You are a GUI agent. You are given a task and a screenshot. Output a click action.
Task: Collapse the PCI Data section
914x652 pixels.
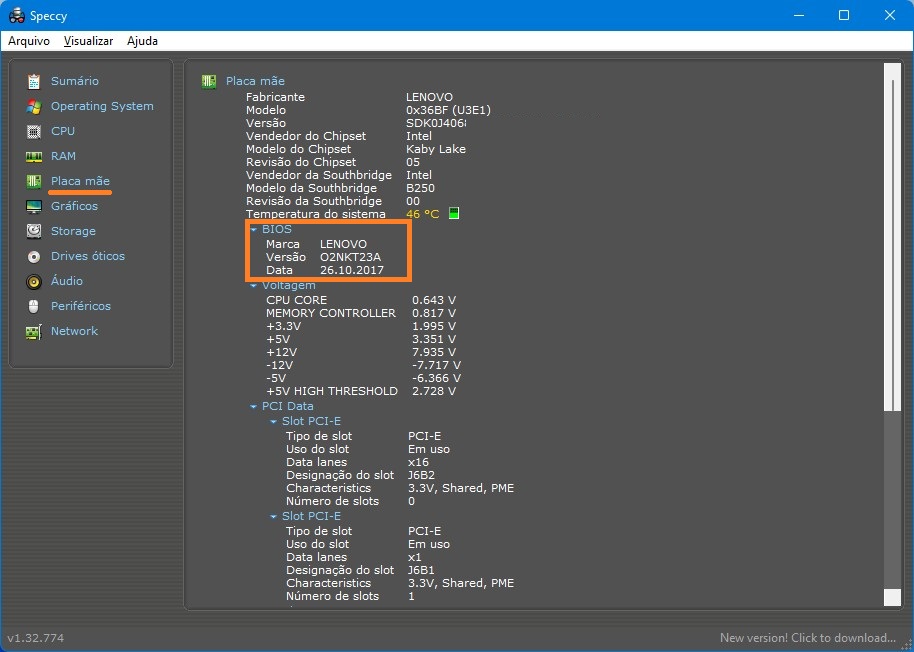254,407
